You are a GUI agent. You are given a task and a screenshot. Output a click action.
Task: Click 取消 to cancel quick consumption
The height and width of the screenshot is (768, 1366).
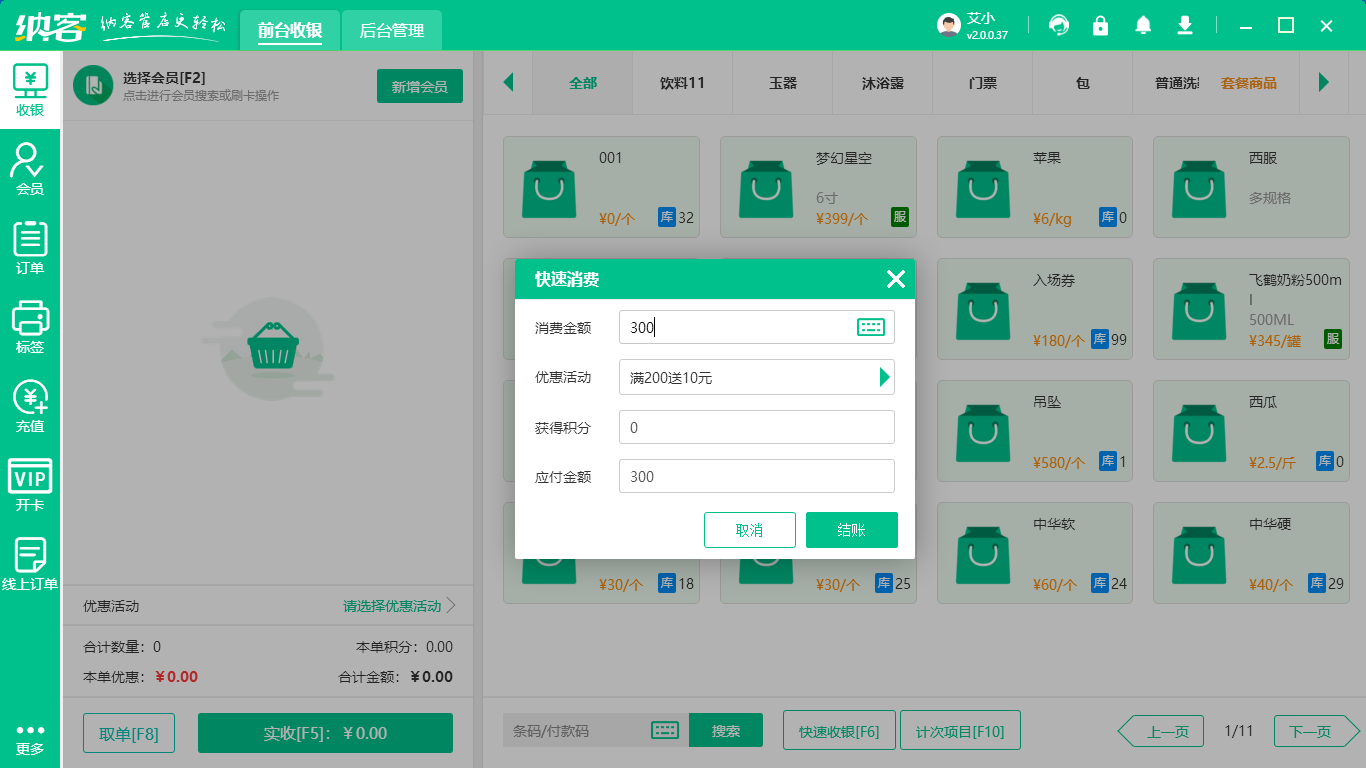click(x=749, y=530)
